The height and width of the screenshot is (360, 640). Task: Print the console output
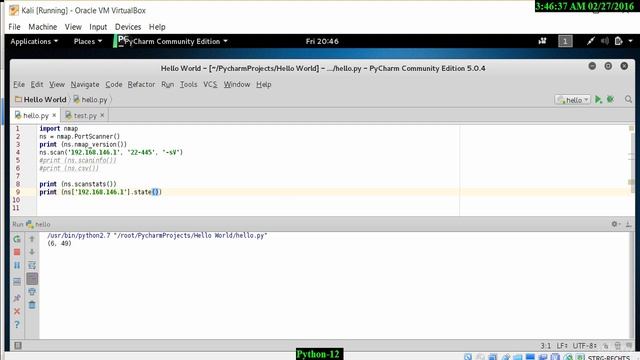coord(32,292)
